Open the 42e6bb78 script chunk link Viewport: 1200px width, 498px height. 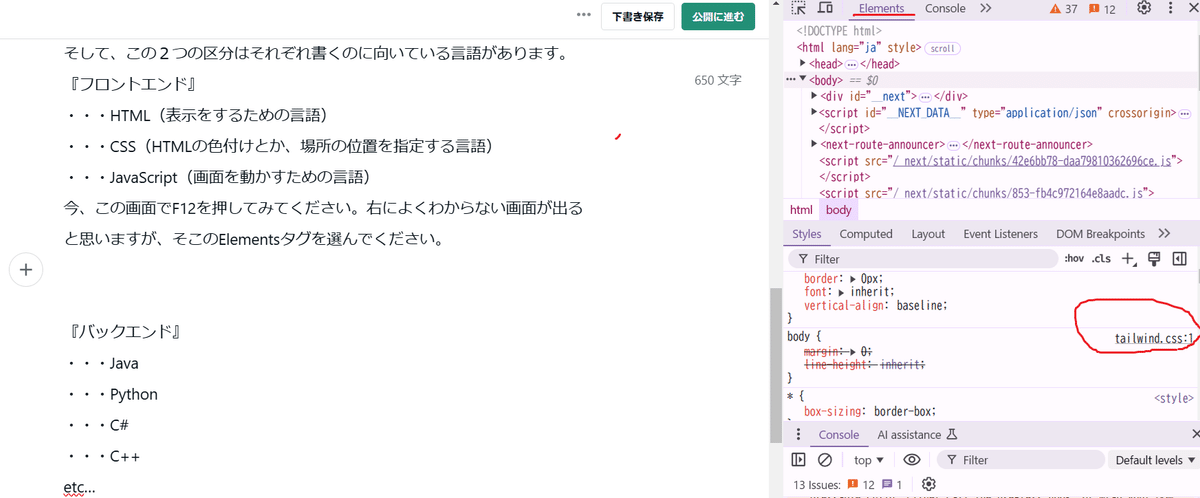pyautogui.click(x=1034, y=161)
